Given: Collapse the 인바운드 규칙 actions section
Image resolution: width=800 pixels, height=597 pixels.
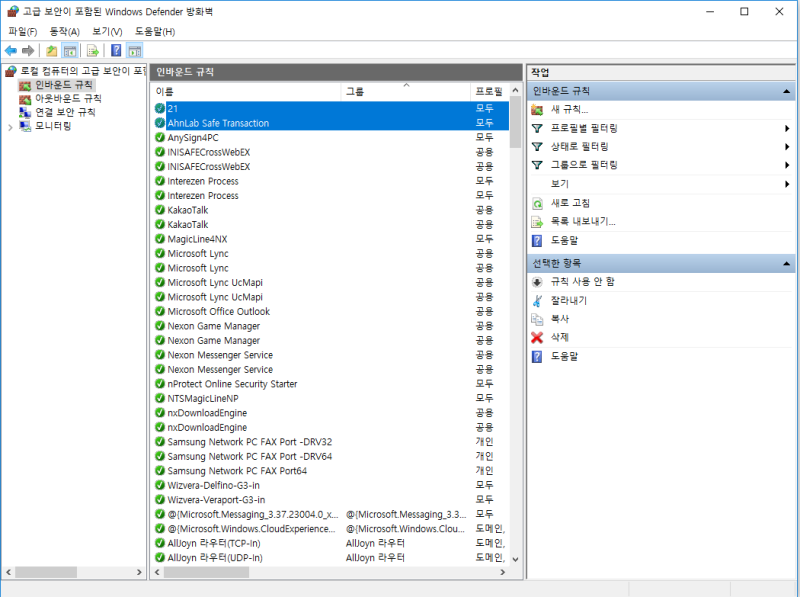Looking at the screenshot, I should click(x=786, y=92).
